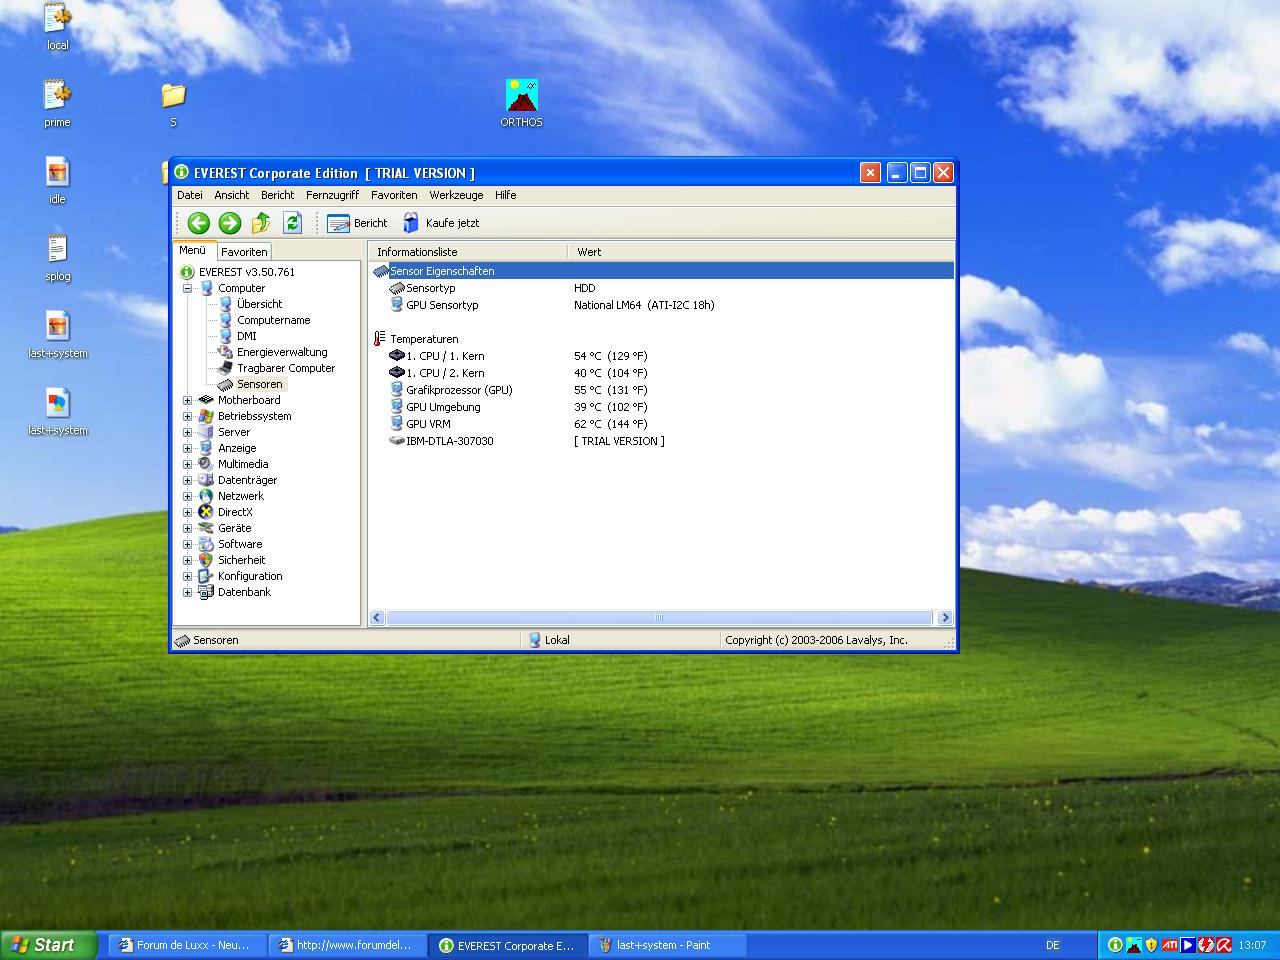Select the Tragbarer Computer tree item
Viewport: 1280px width, 960px height.
click(x=286, y=368)
